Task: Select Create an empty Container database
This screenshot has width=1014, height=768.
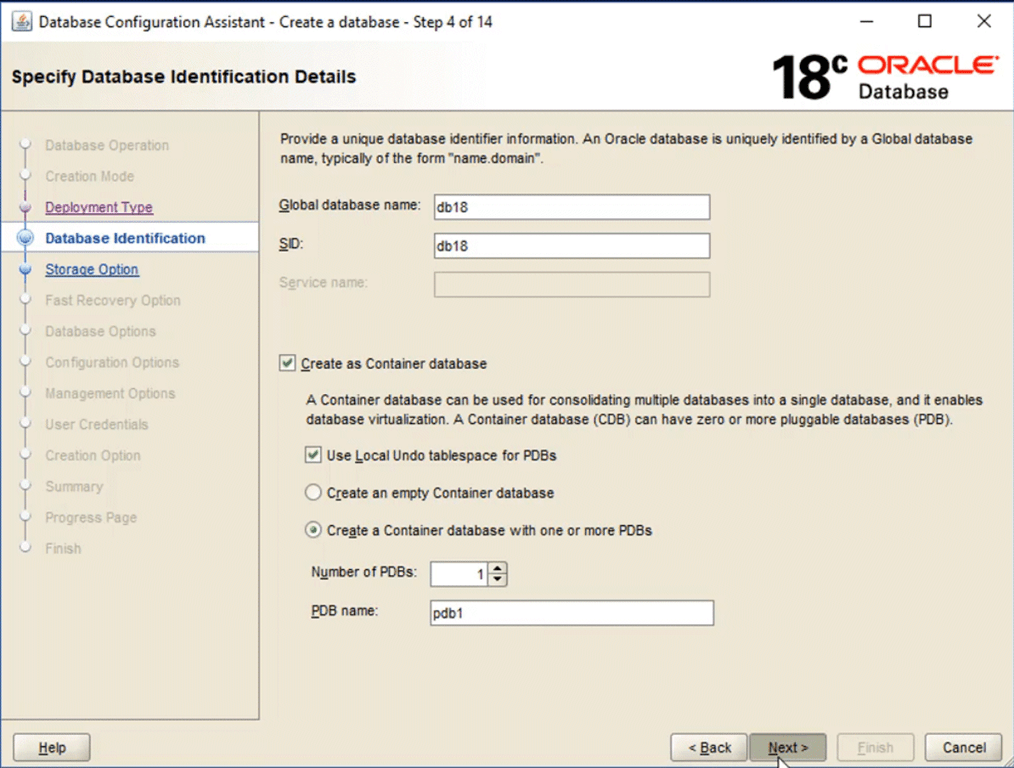Action: 313,493
